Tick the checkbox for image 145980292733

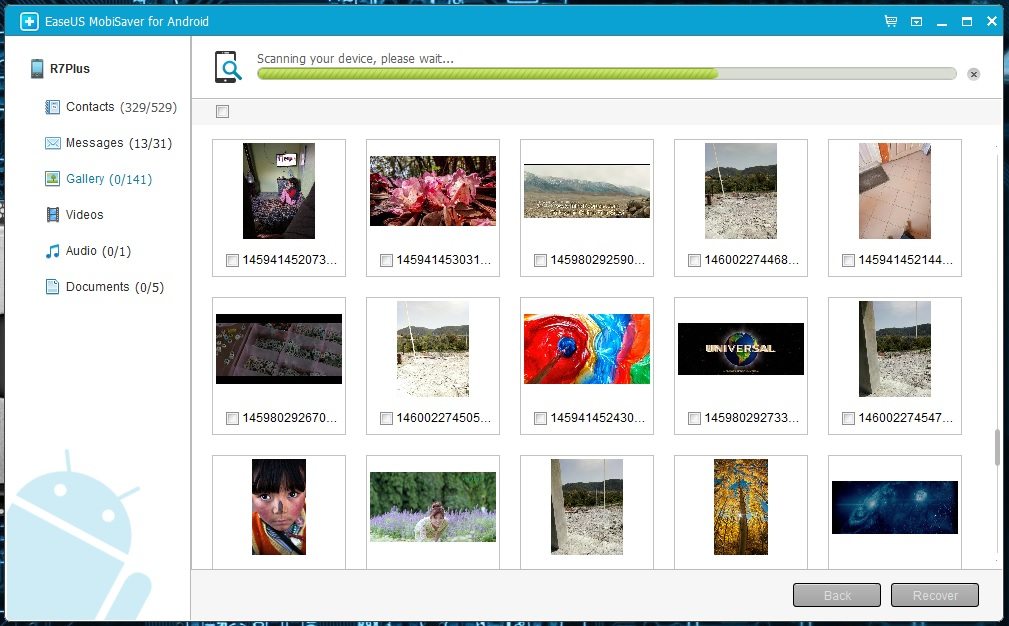tap(694, 418)
